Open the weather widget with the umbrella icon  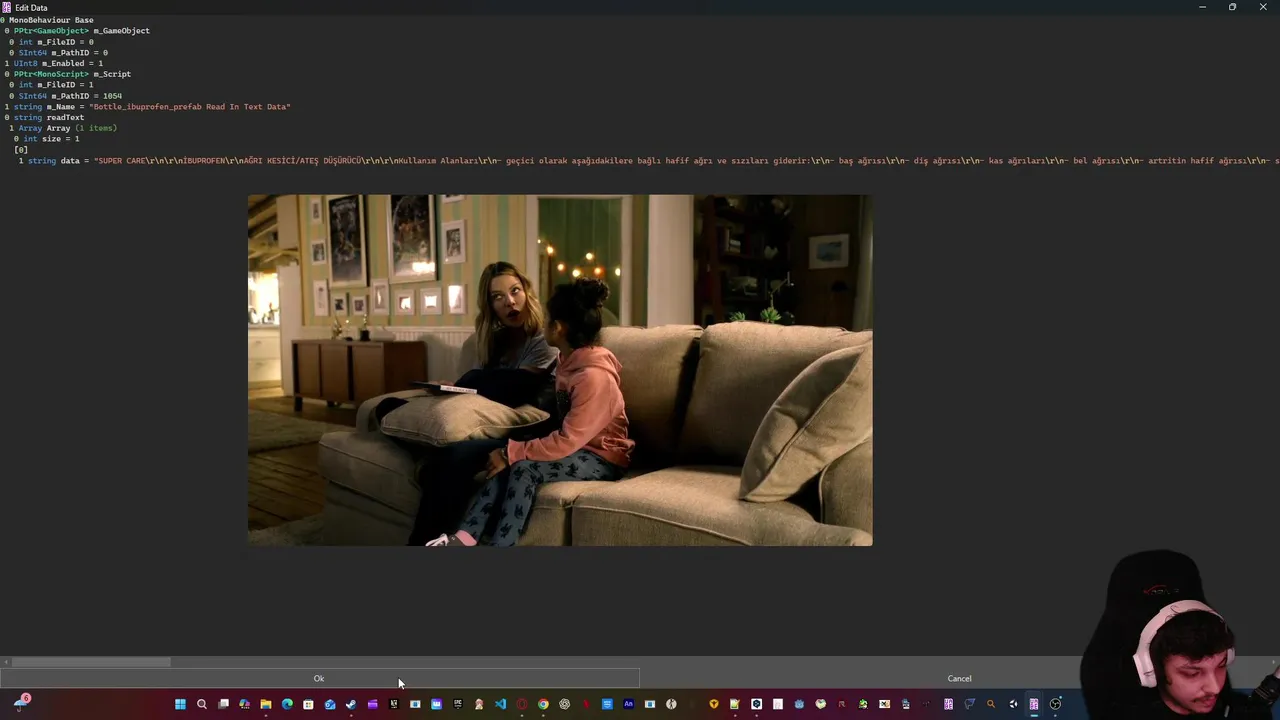tap(21, 703)
